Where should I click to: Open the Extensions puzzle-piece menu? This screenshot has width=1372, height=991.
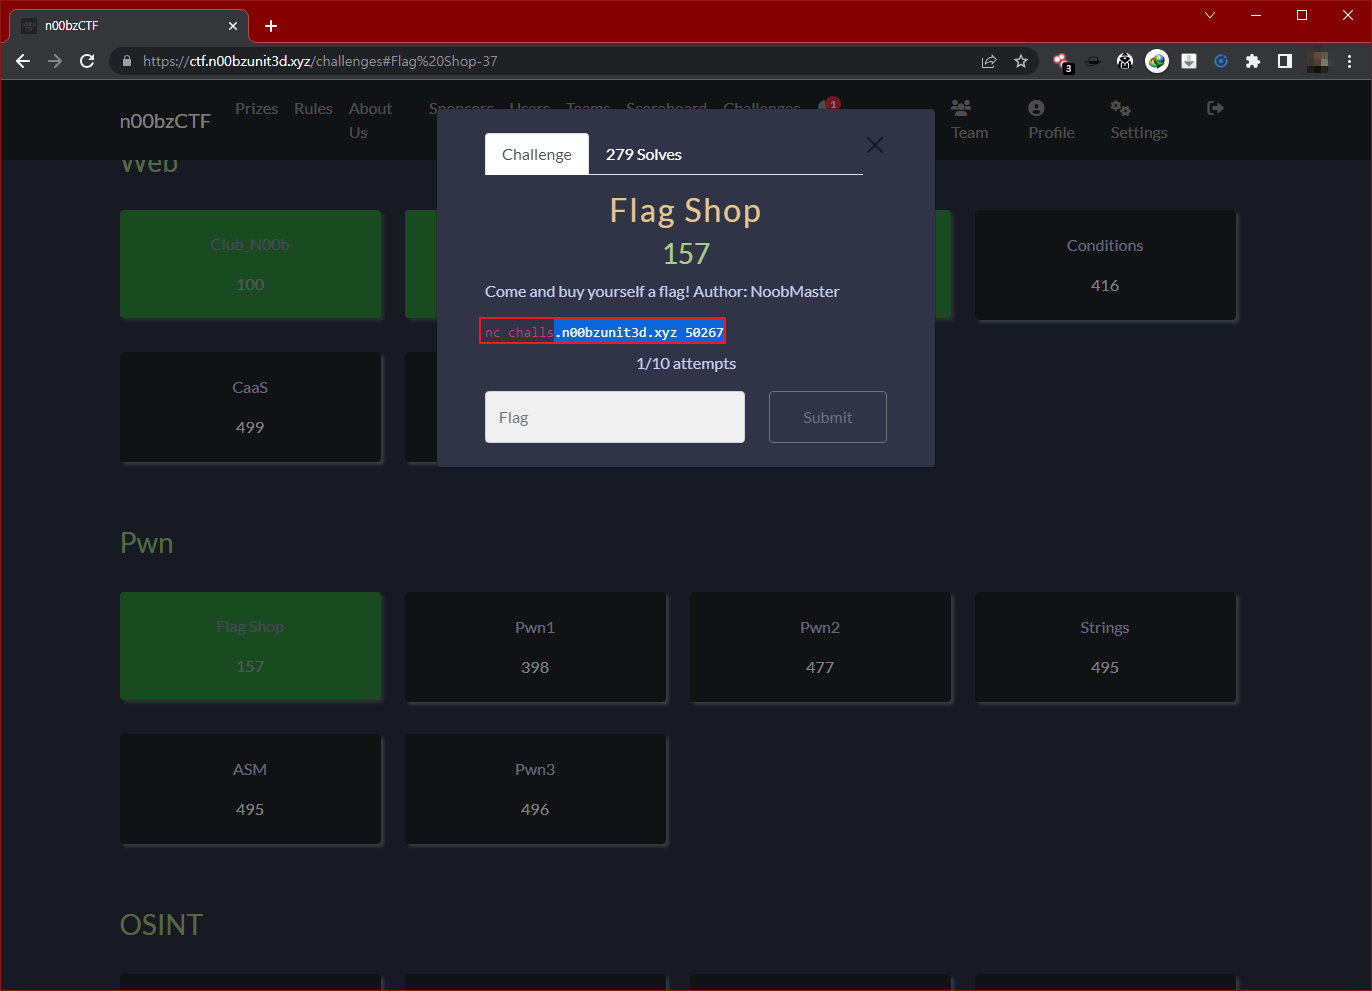click(x=1253, y=61)
